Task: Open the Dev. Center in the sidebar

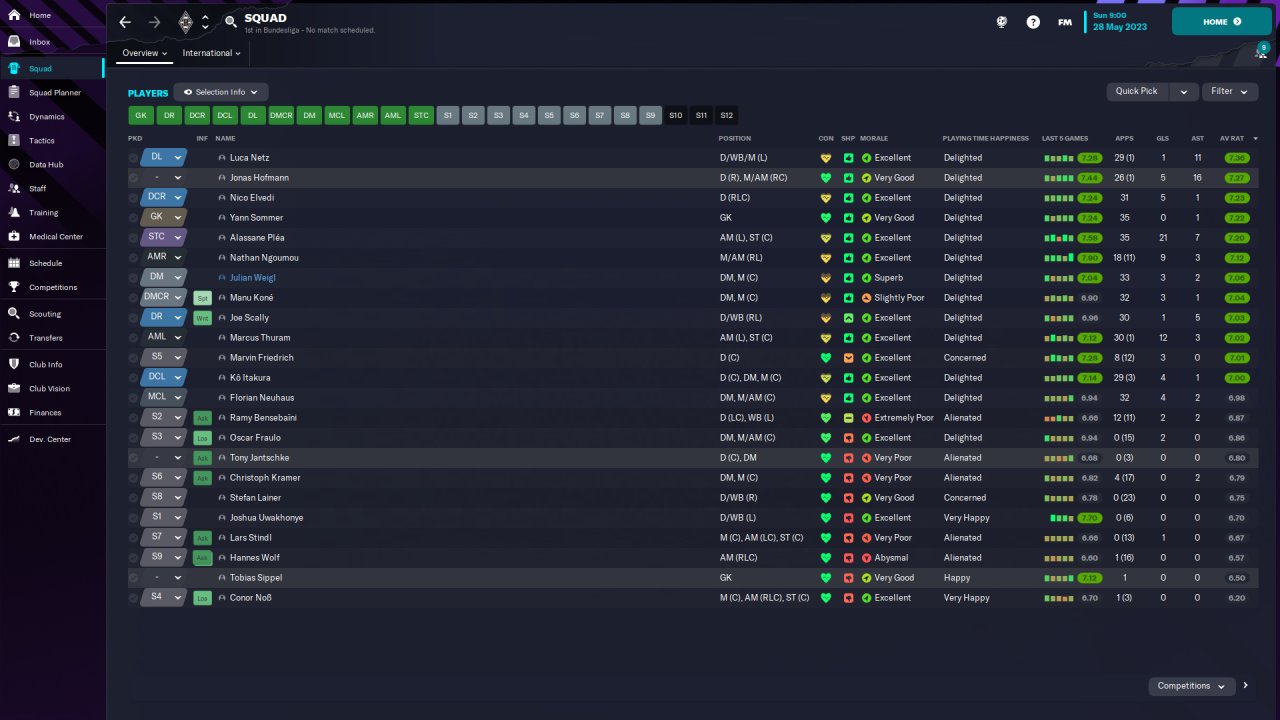Action: [52, 439]
